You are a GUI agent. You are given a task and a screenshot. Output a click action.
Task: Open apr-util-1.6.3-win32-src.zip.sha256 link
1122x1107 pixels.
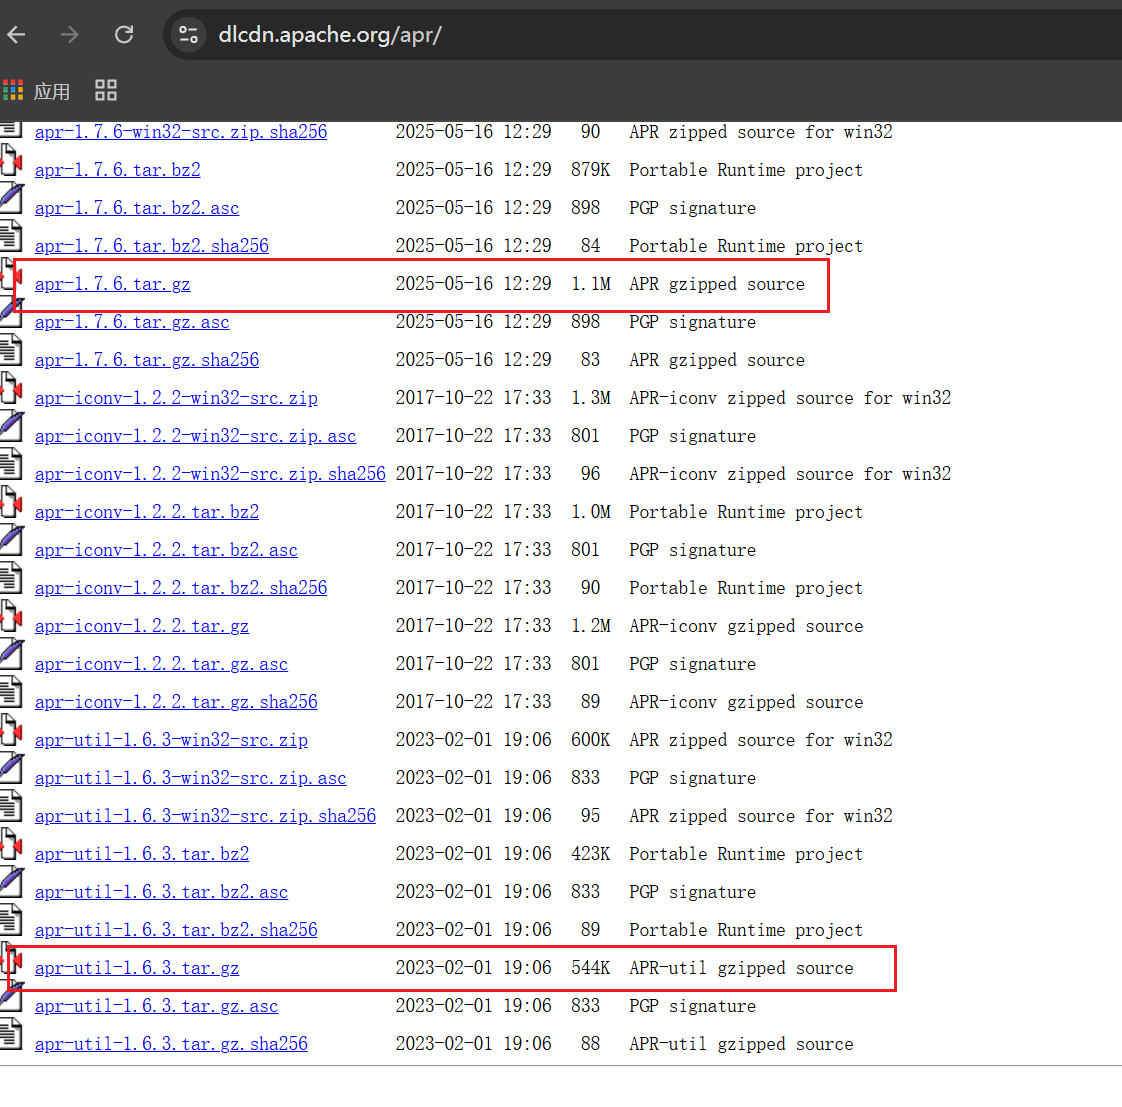coord(205,816)
